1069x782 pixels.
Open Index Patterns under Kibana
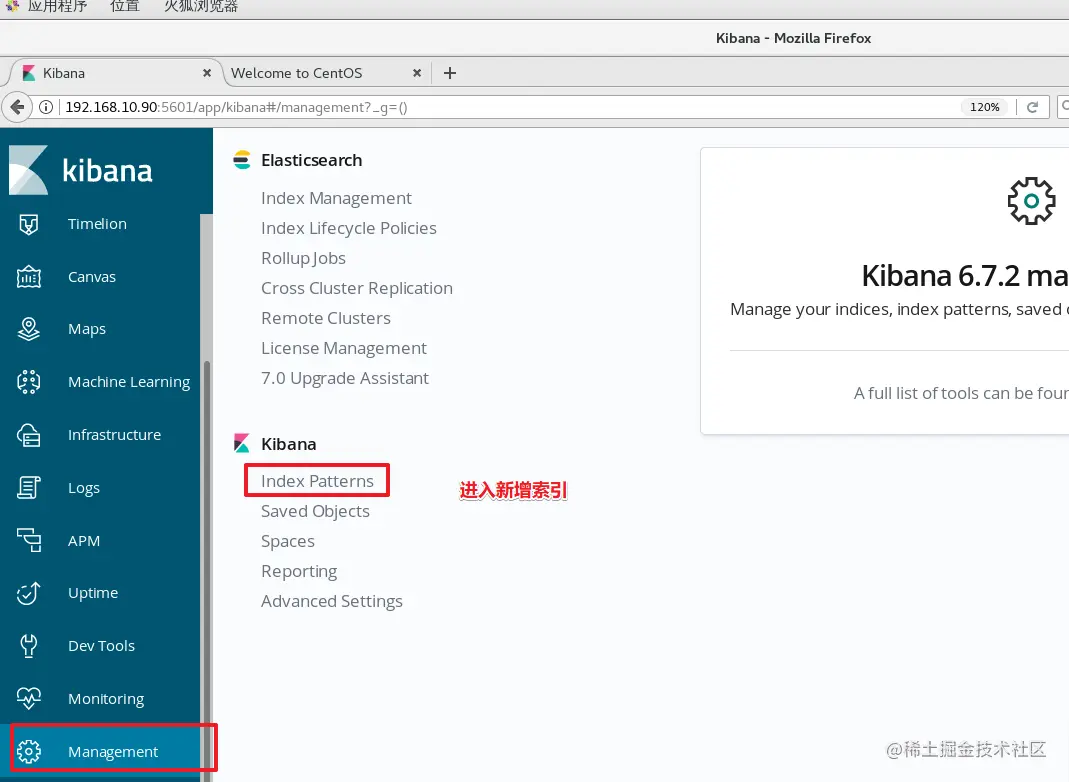[317, 481]
